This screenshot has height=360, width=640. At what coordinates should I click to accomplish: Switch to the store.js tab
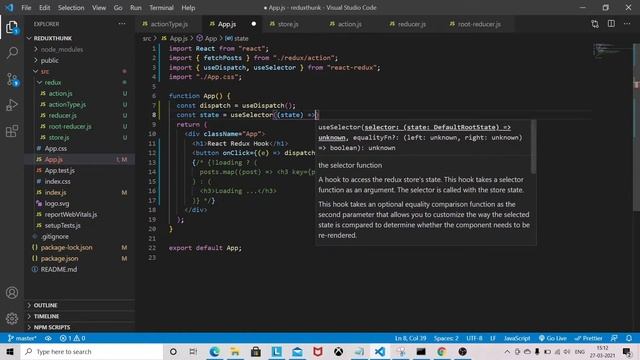point(288,24)
